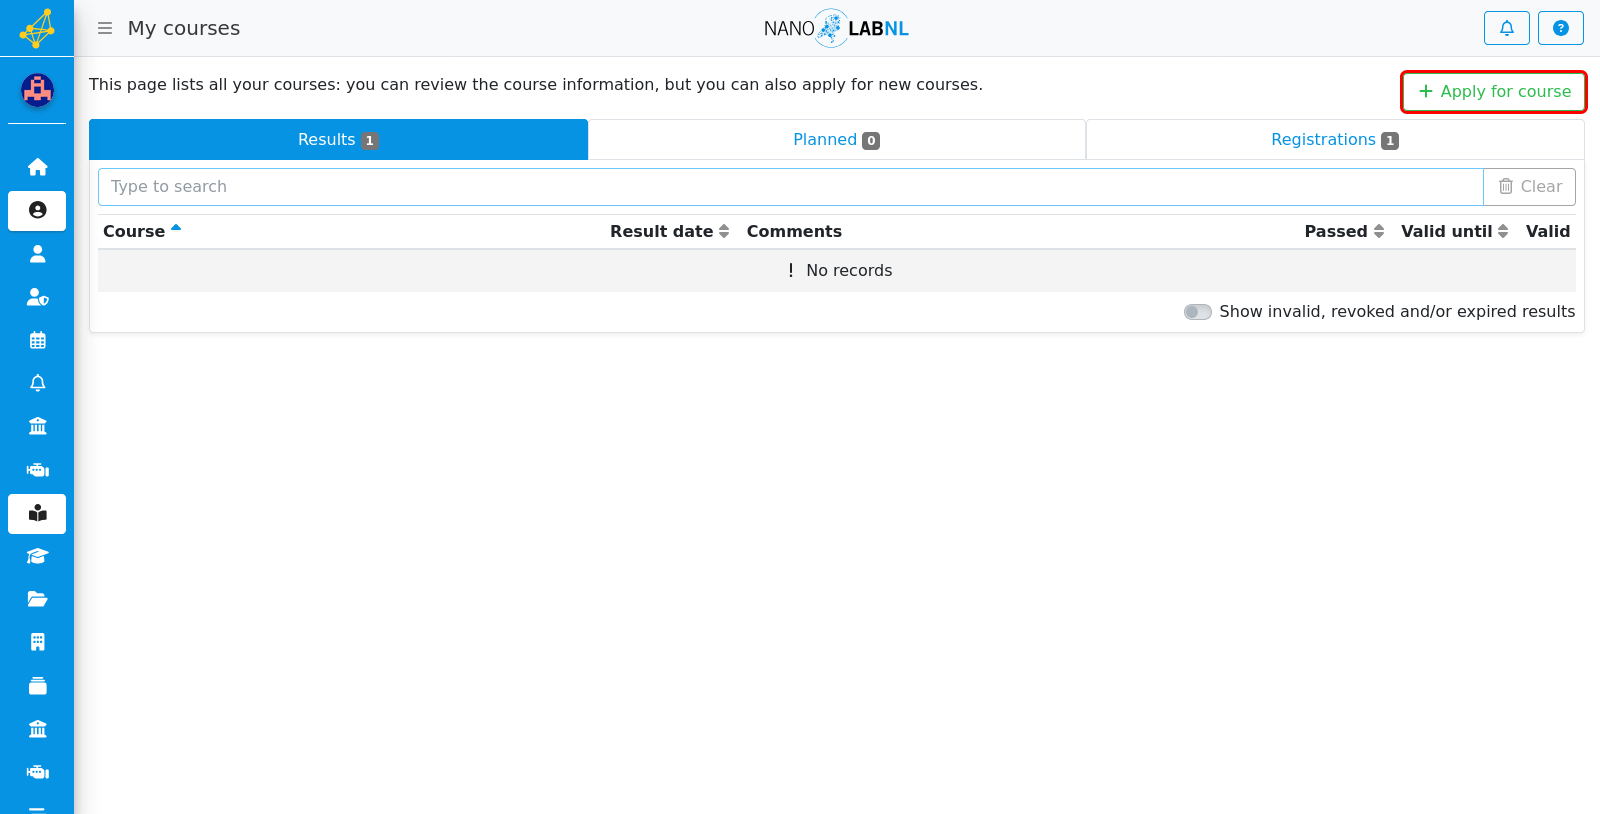
Task: Open the open-folder icon in sidebar
Action: 37,599
